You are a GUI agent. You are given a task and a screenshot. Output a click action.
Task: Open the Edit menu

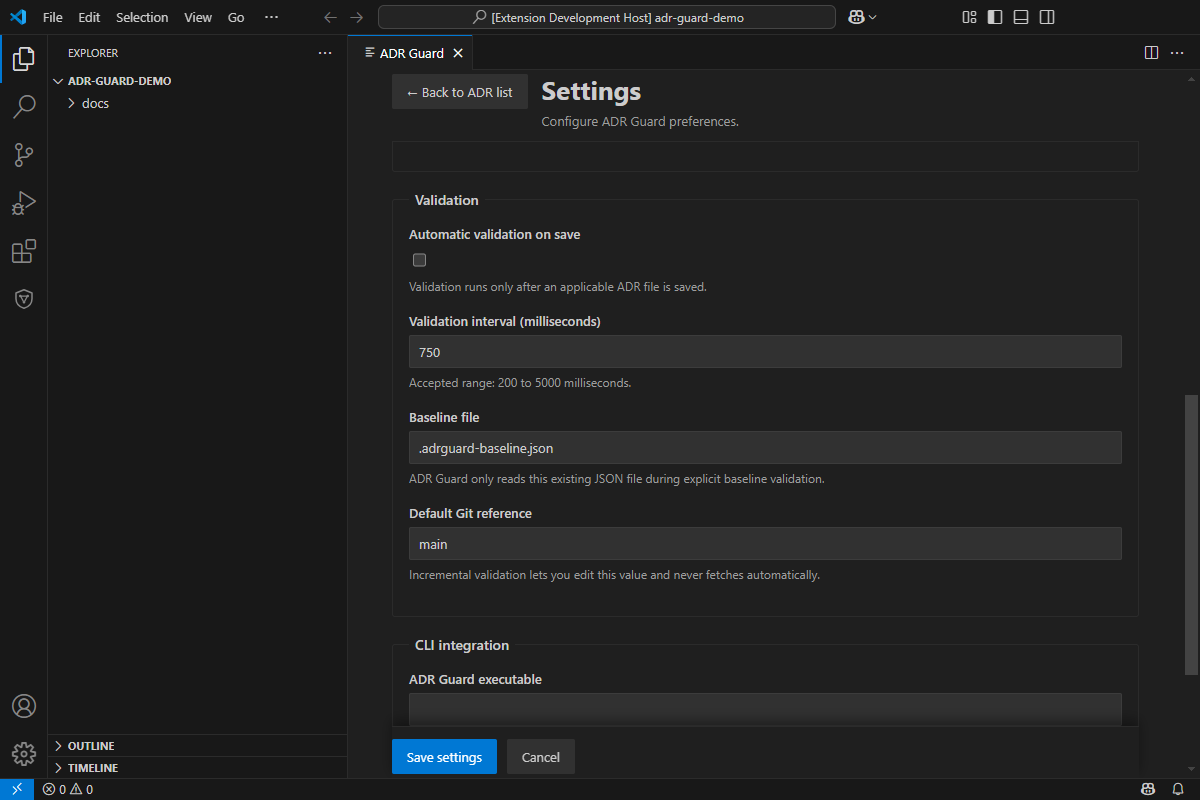89,17
